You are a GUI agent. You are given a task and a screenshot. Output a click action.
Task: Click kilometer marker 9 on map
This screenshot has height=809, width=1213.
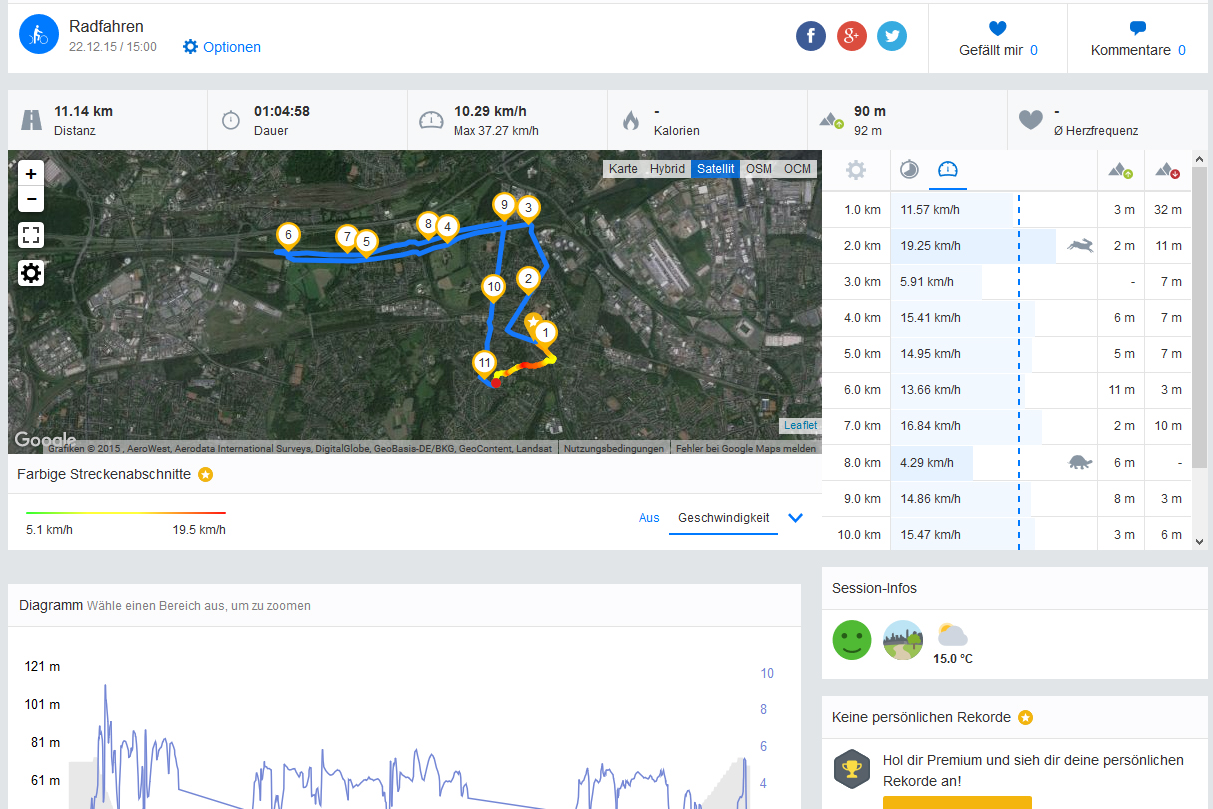point(504,207)
